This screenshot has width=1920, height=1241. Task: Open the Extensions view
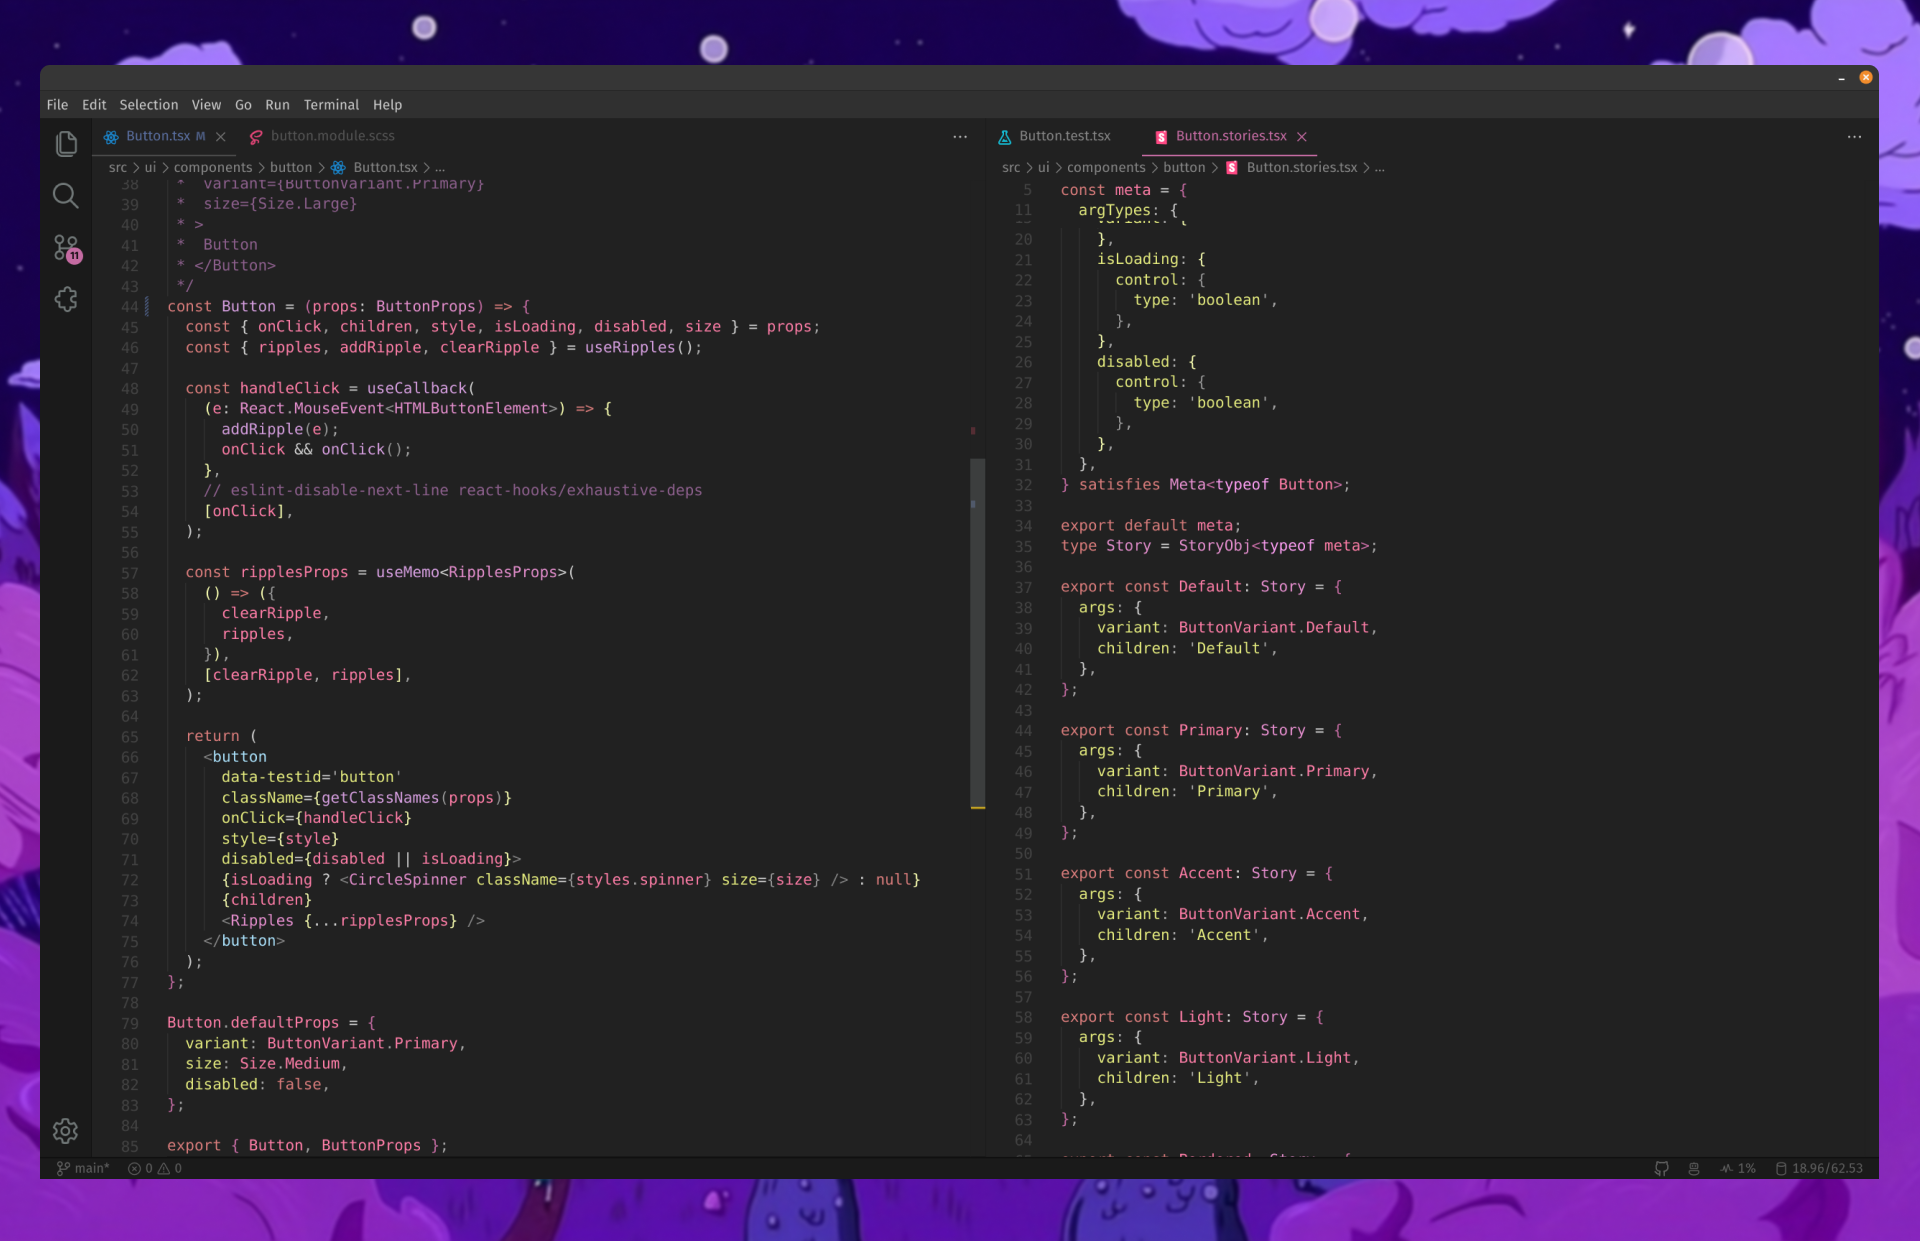(x=66, y=299)
